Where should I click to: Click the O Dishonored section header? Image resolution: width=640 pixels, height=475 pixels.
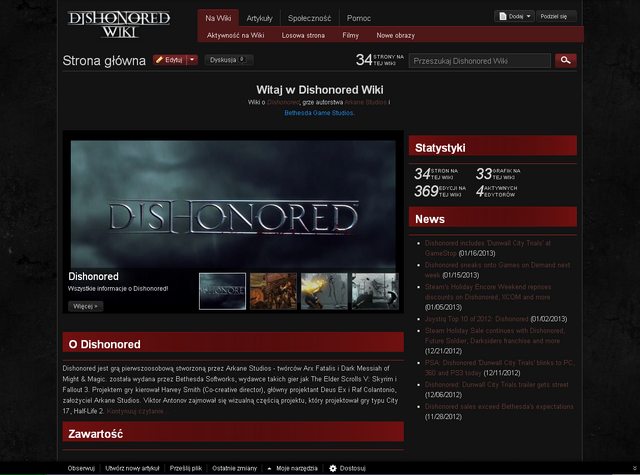[233, 342]
